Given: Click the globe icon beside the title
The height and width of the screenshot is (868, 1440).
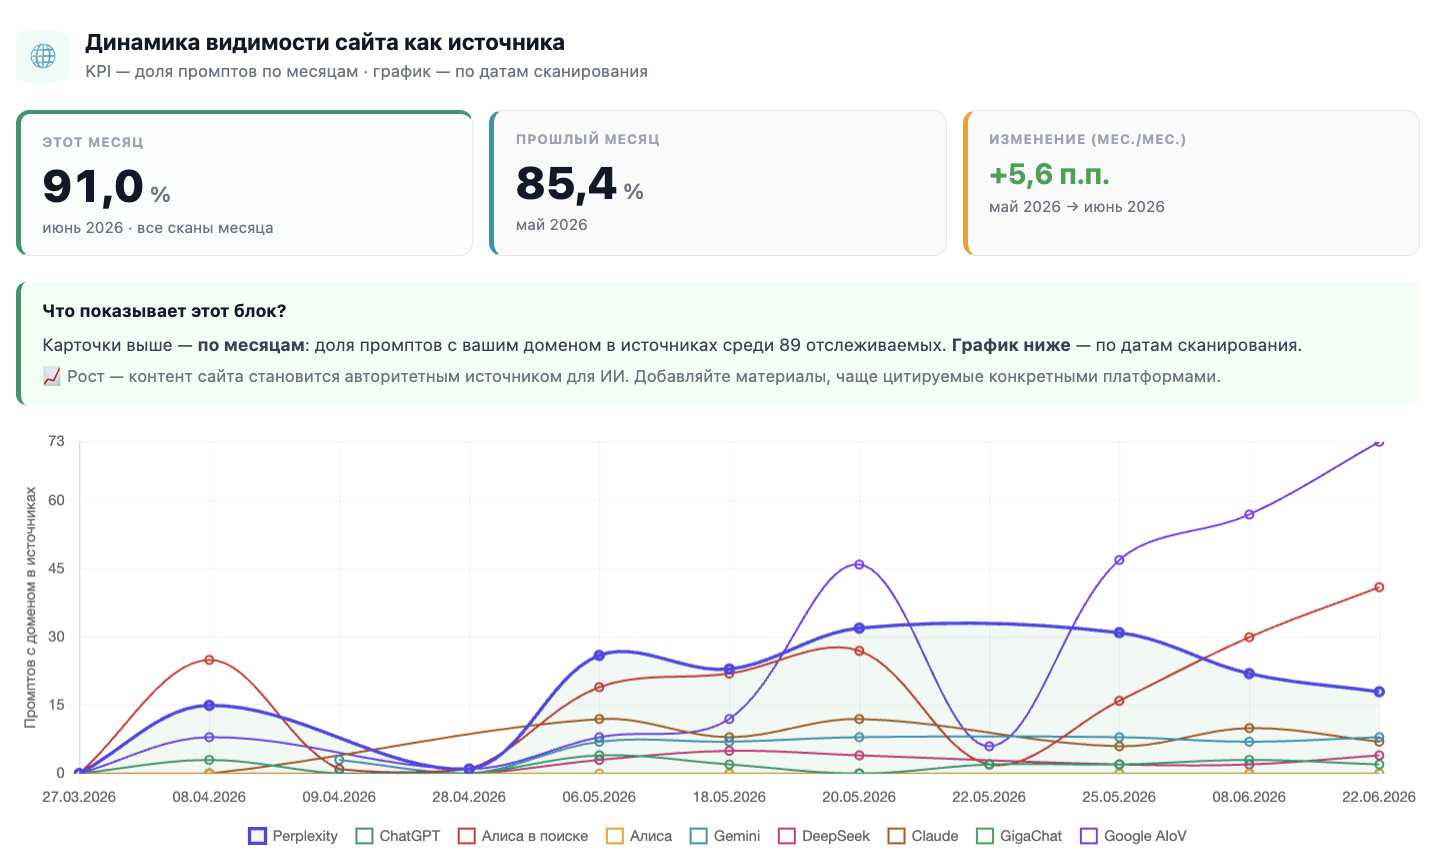Looking at the screenshot, I should pyautogui.click(x=43, y=56).
